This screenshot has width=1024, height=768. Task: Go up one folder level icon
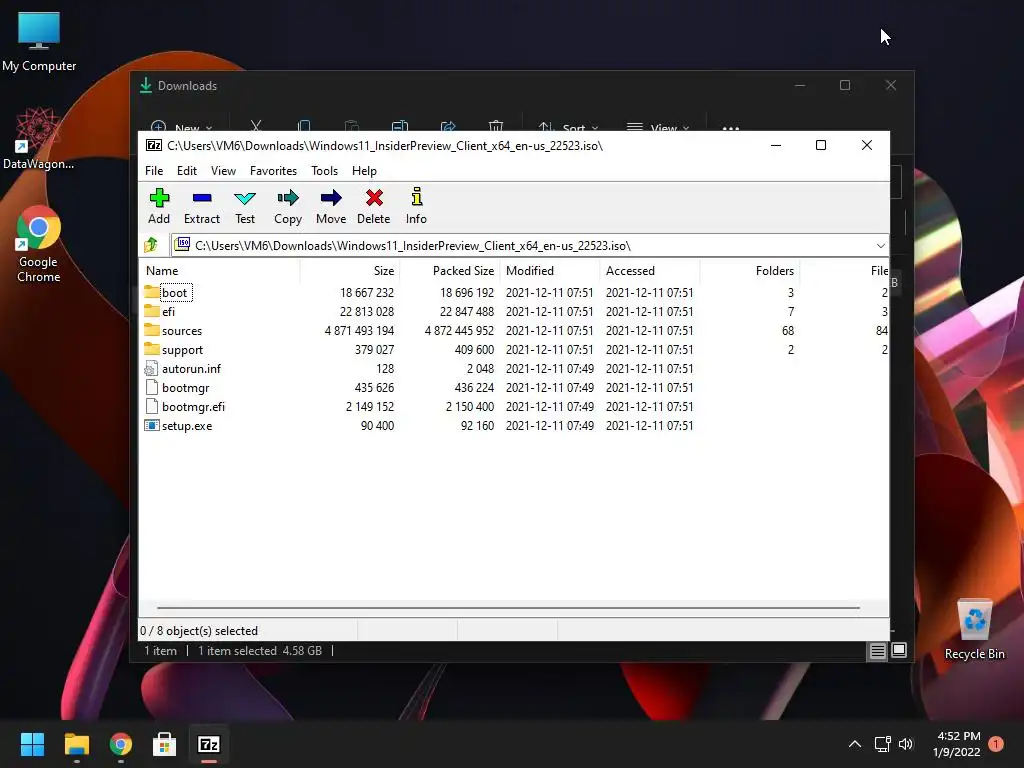pos(151,245)
